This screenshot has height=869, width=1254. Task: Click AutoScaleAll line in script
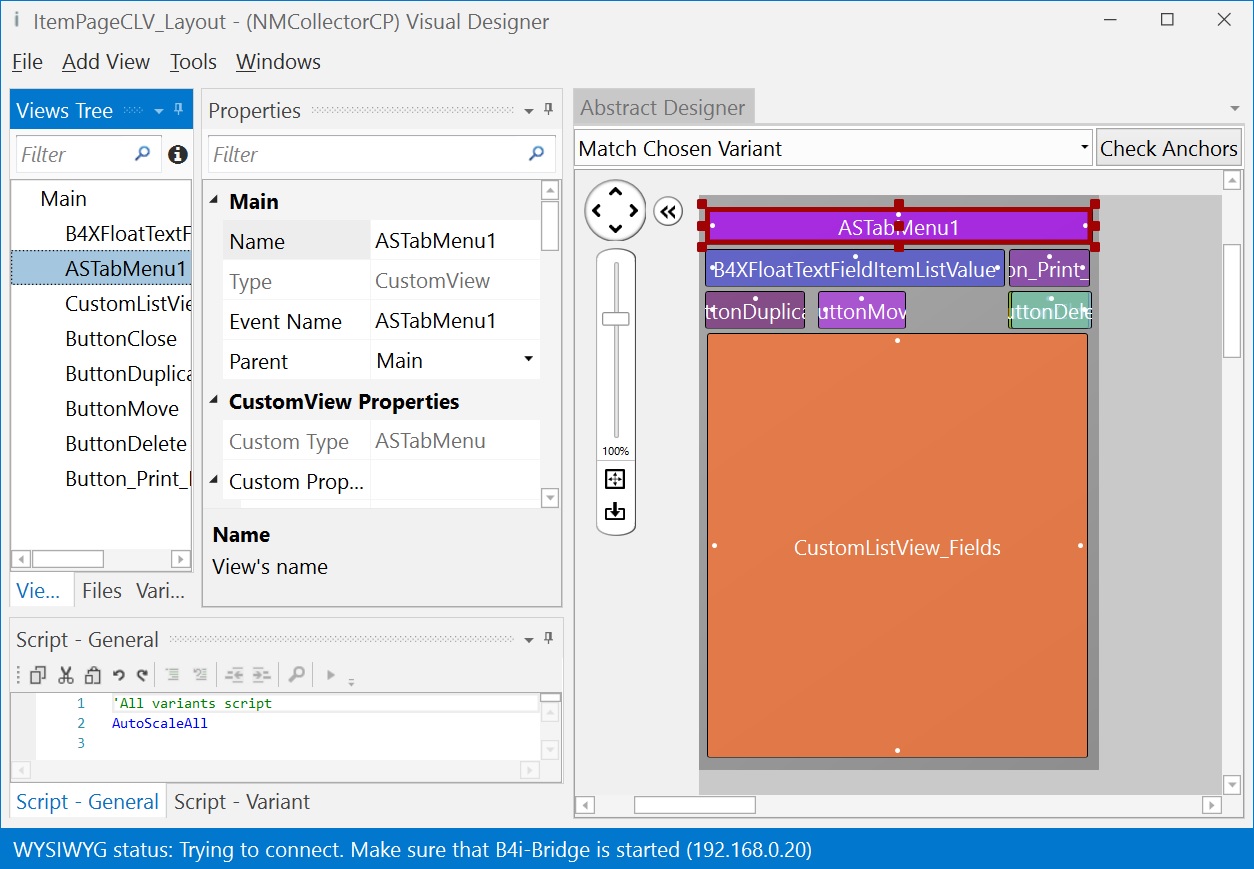tap(159, 723)
